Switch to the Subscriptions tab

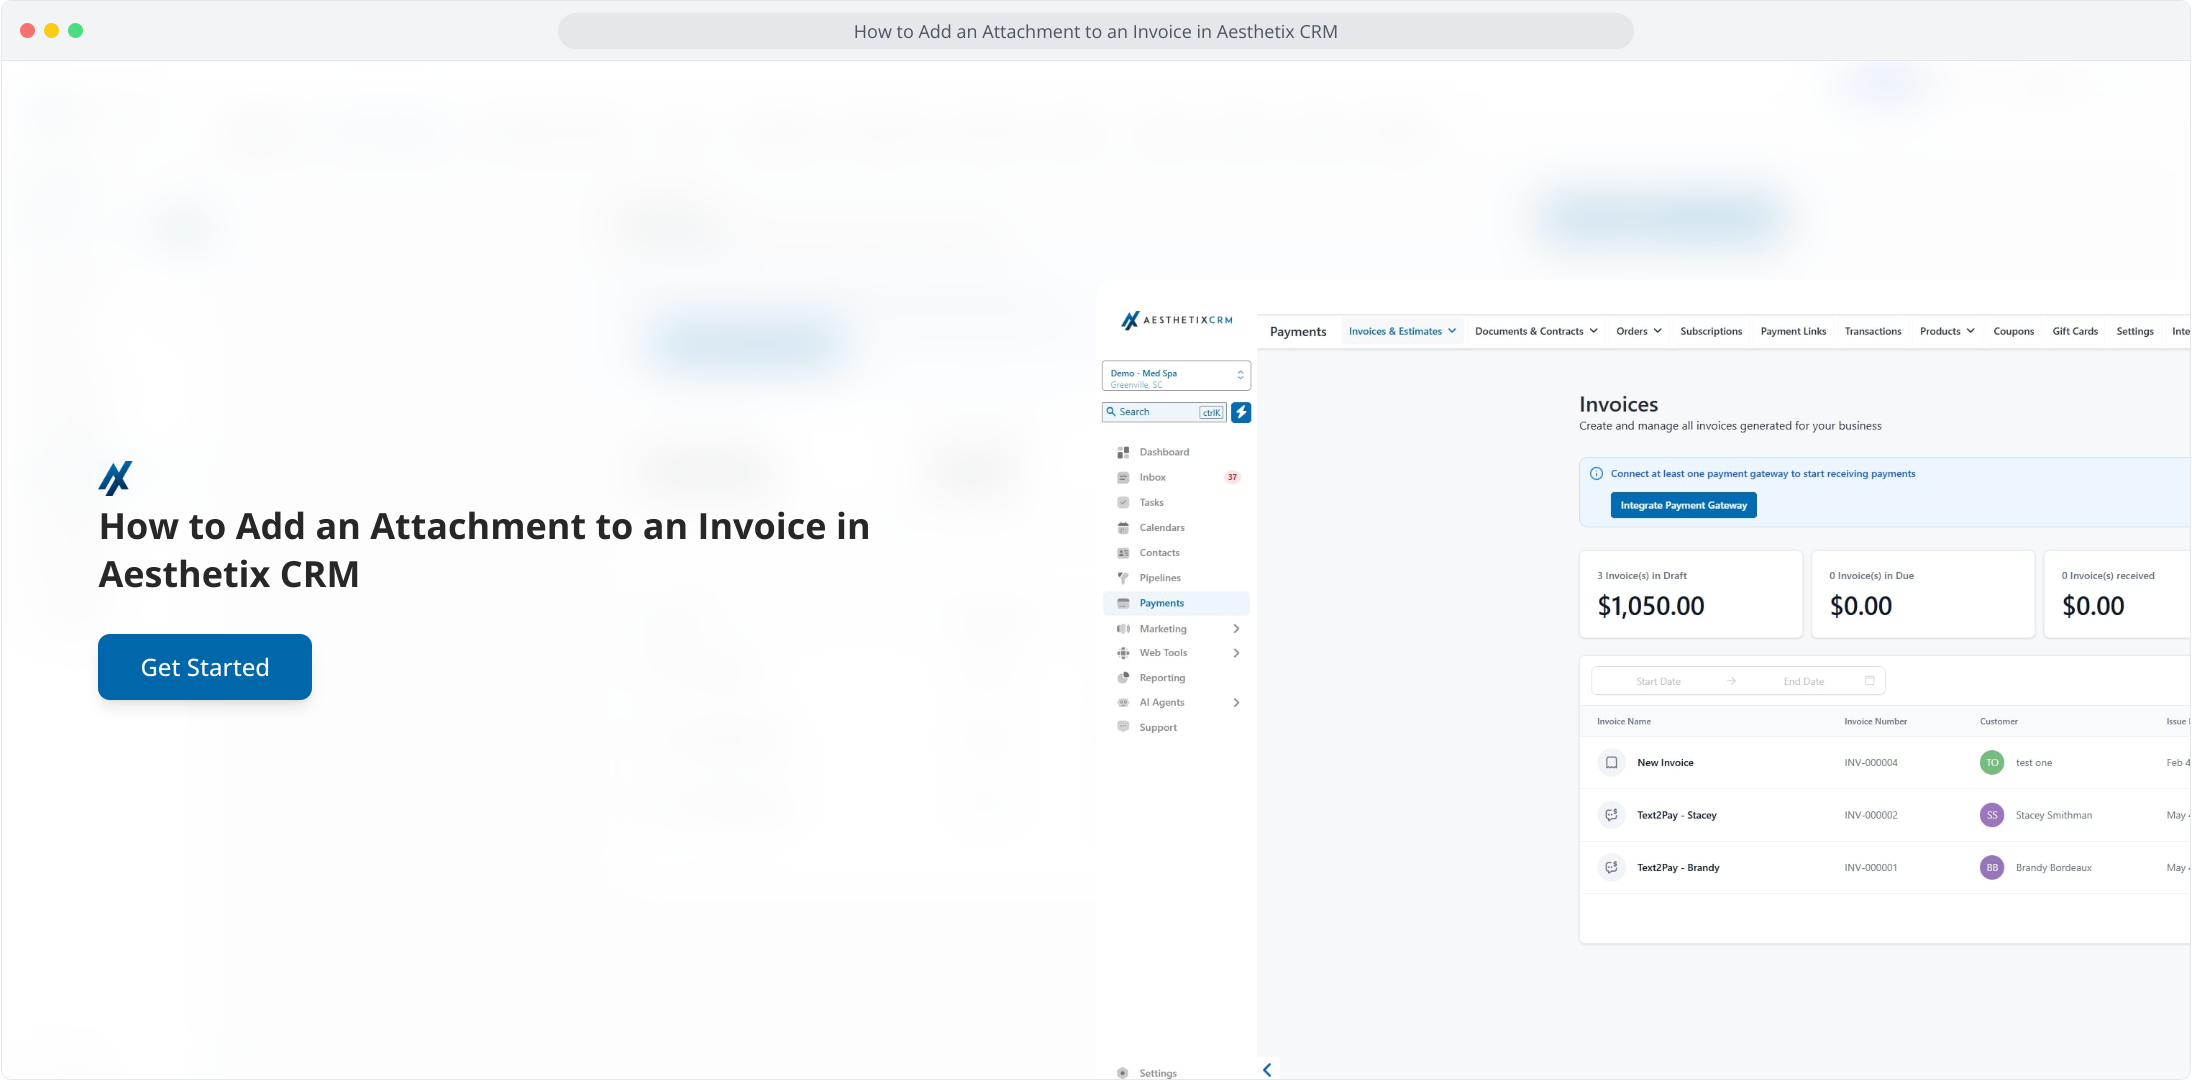(x=1710, y=331)
